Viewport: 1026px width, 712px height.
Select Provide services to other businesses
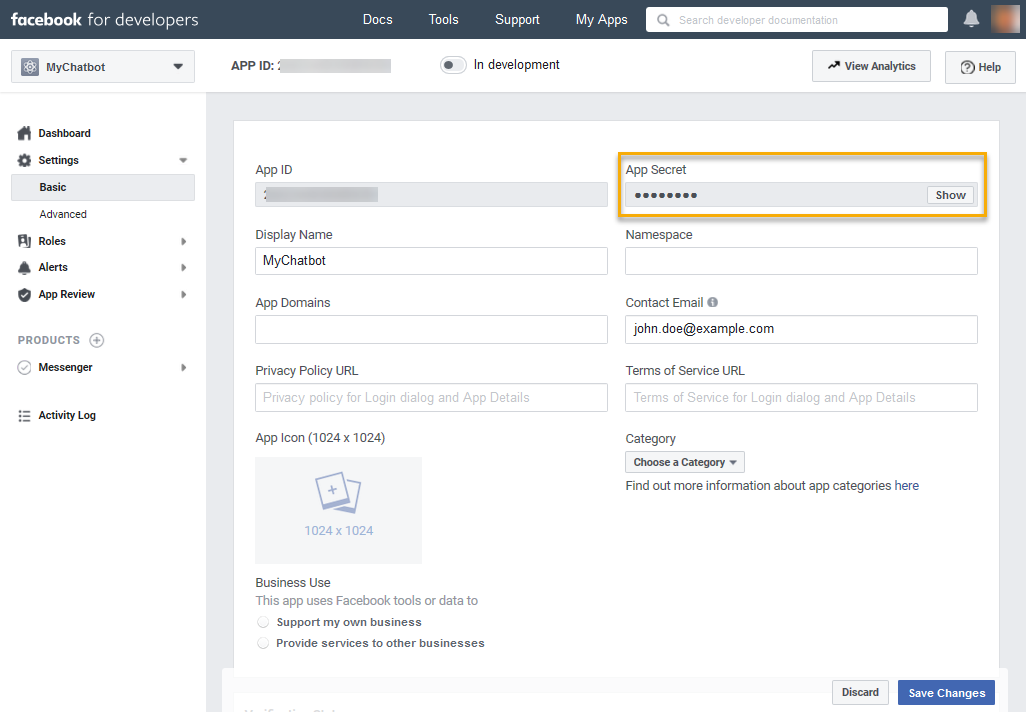click(263, 643)
